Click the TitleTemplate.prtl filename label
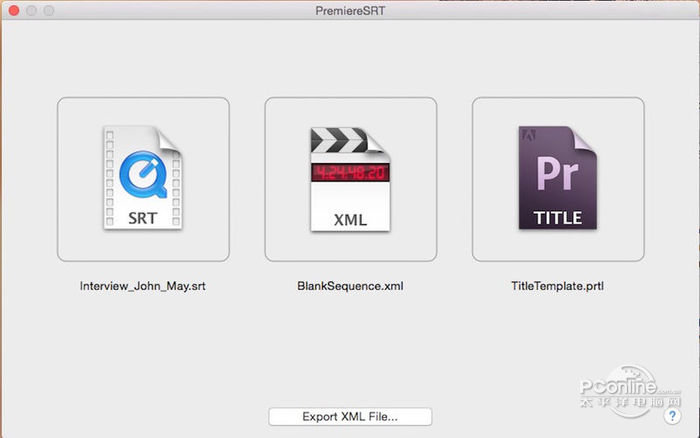This screenshot has width=700, height=438. tap(558, 286)
